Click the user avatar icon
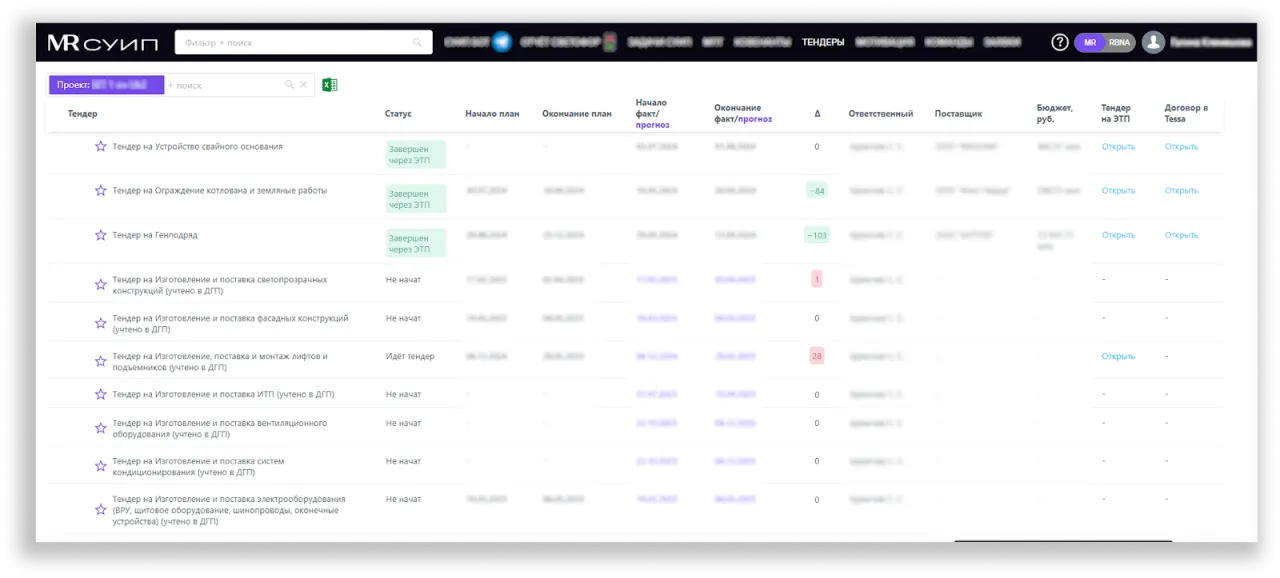1280x578 pixels. pyautogui.click(x=1153, y=42)
